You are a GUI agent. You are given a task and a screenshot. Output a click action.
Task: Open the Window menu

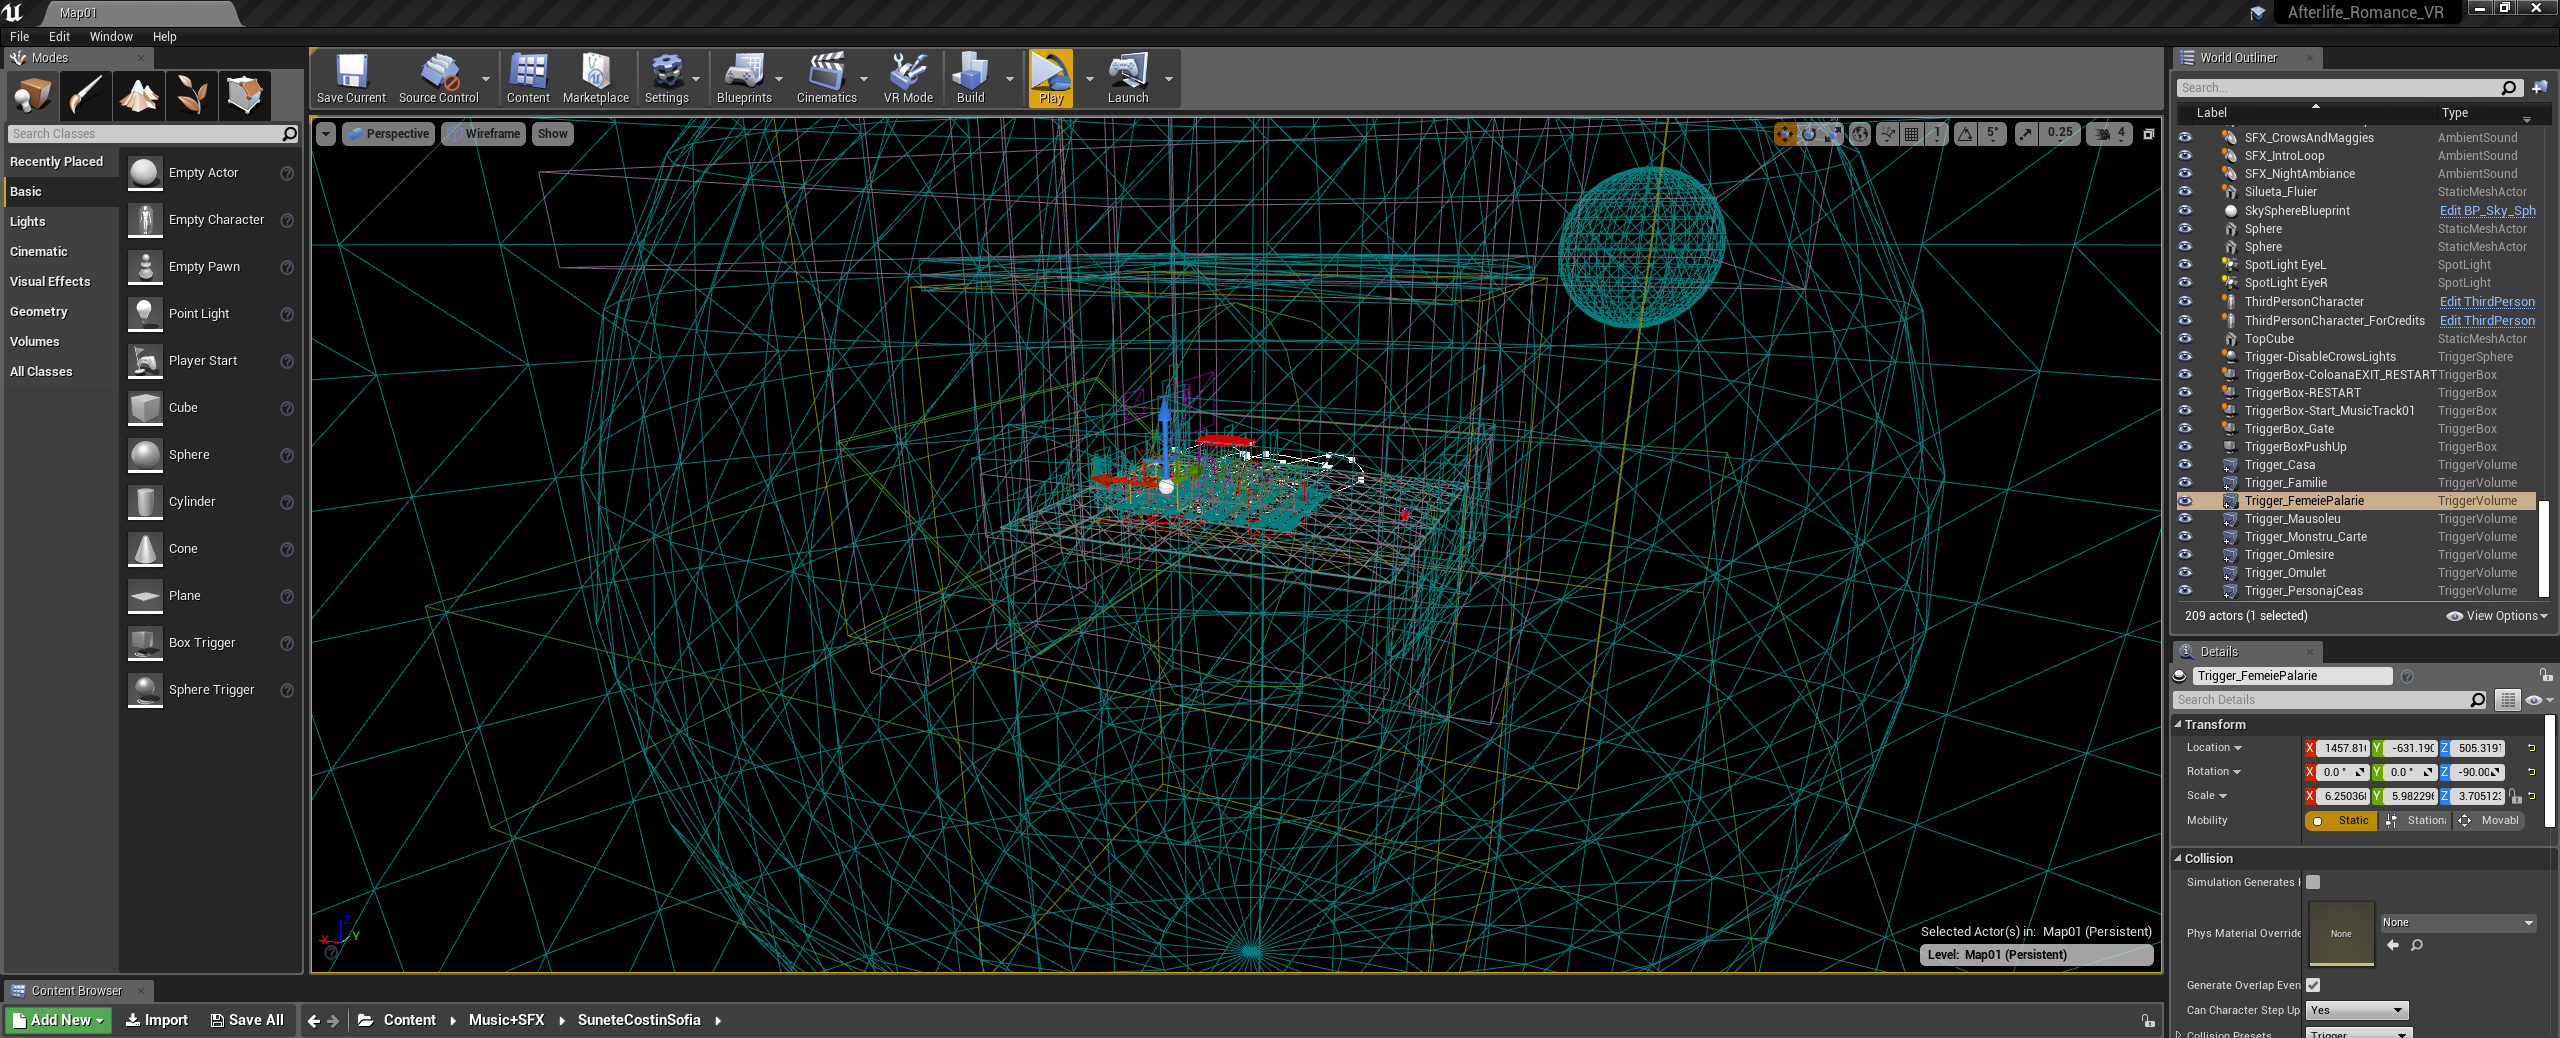coord(111,36)
